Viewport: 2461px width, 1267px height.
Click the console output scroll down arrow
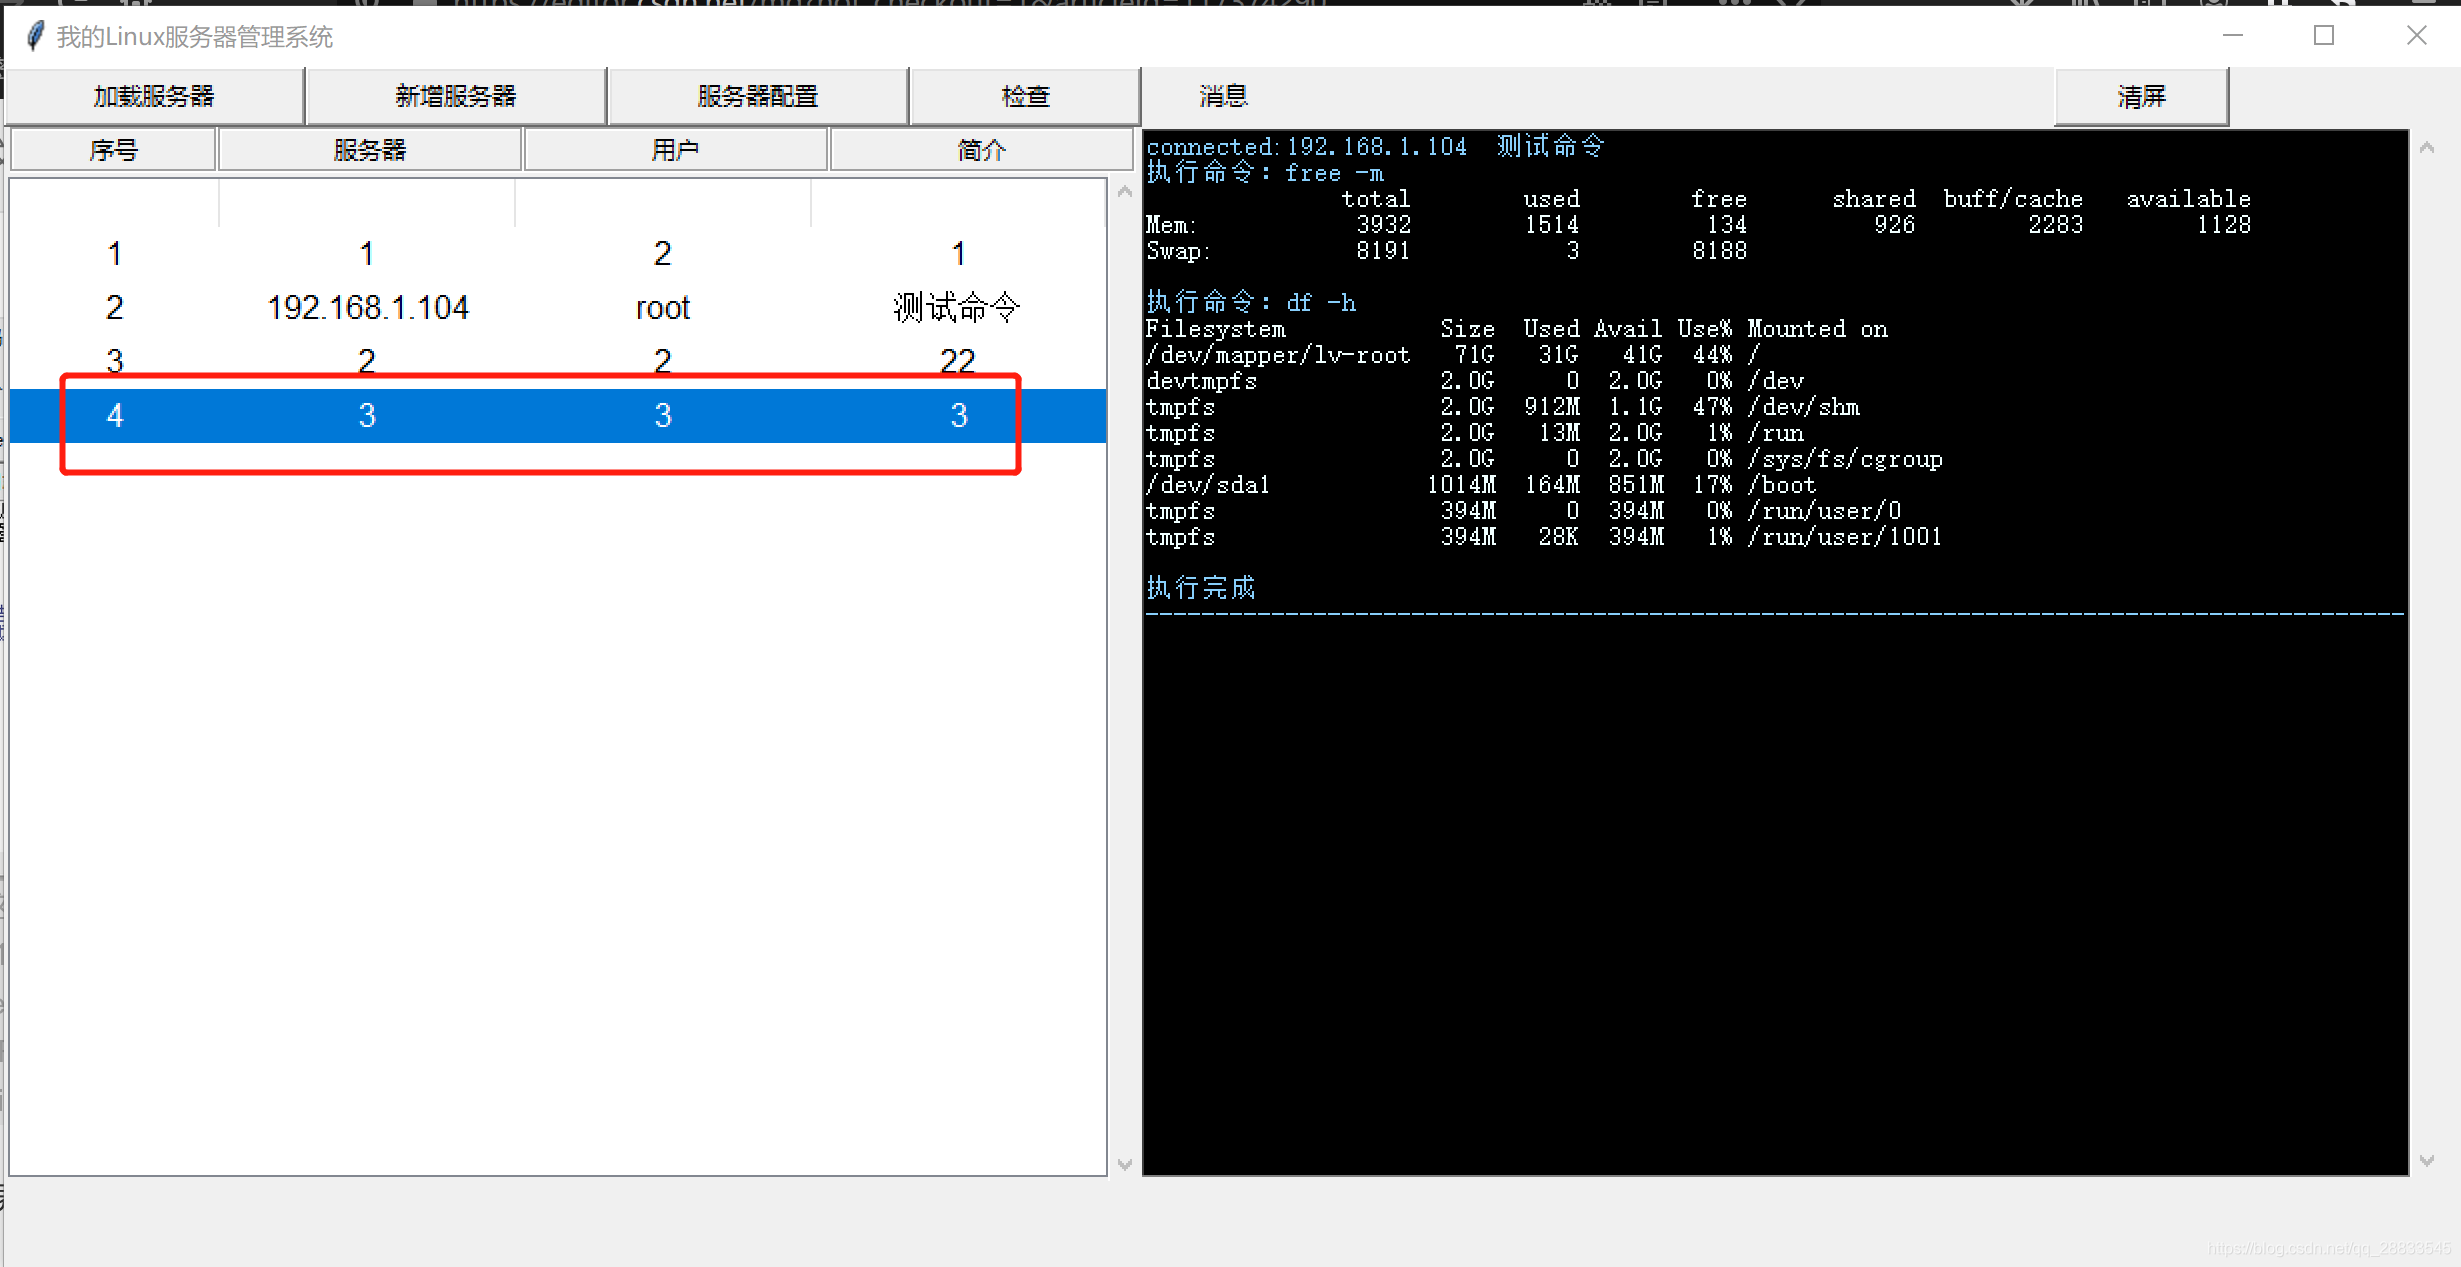pos(2426,1160)
